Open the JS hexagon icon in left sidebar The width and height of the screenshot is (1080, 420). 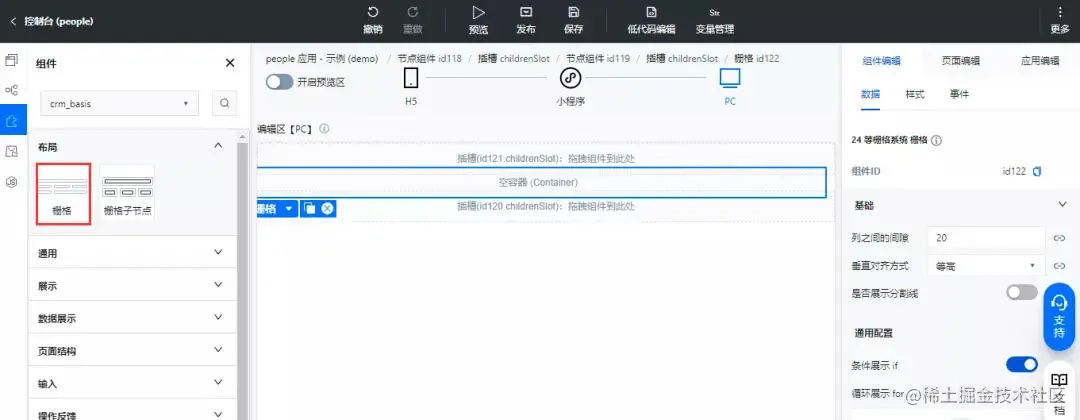coord(11,182)
